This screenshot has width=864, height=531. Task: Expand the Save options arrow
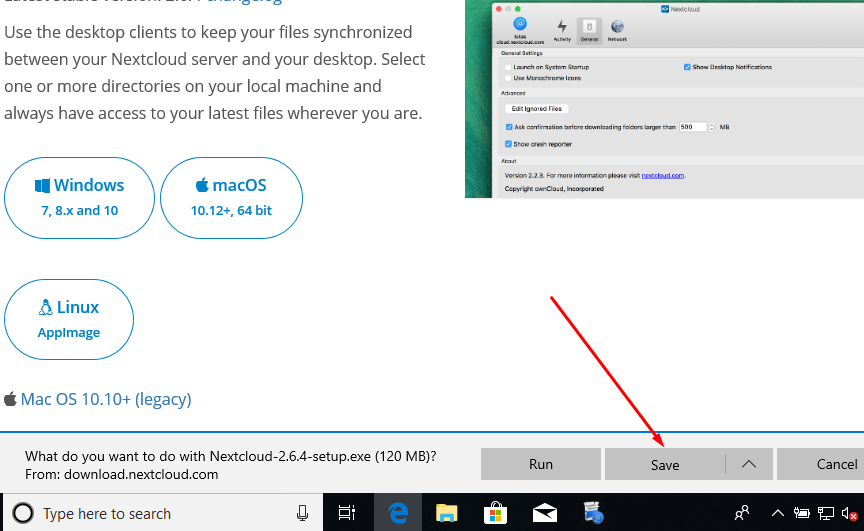pyautogui.click(x=748, y=464)
